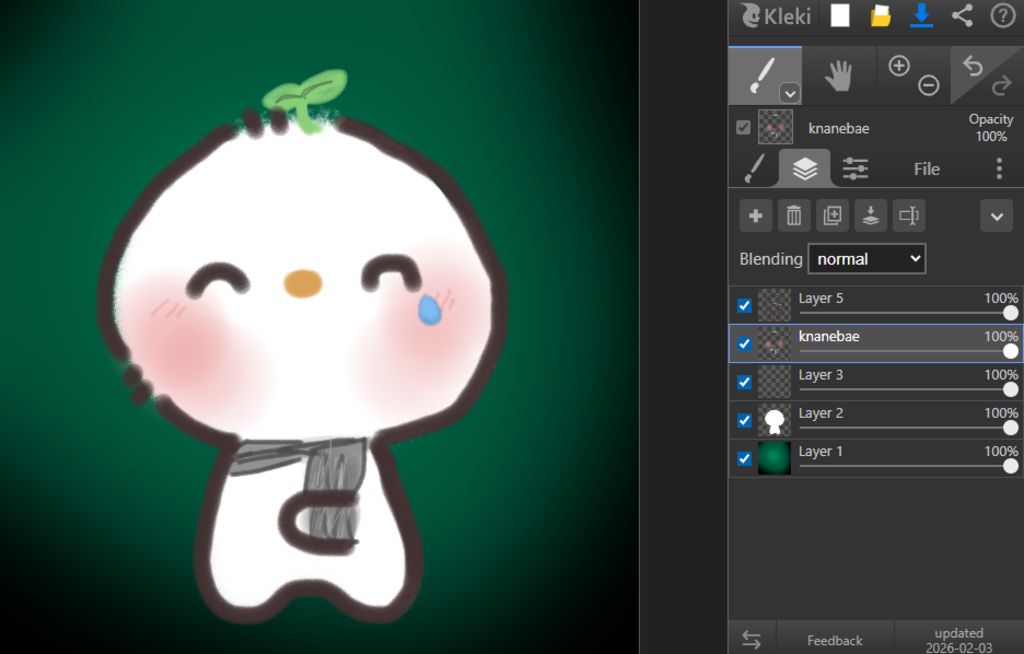Rename the selected layer
Viewport: 1024px width, 654px height.
tap(909, 216)
